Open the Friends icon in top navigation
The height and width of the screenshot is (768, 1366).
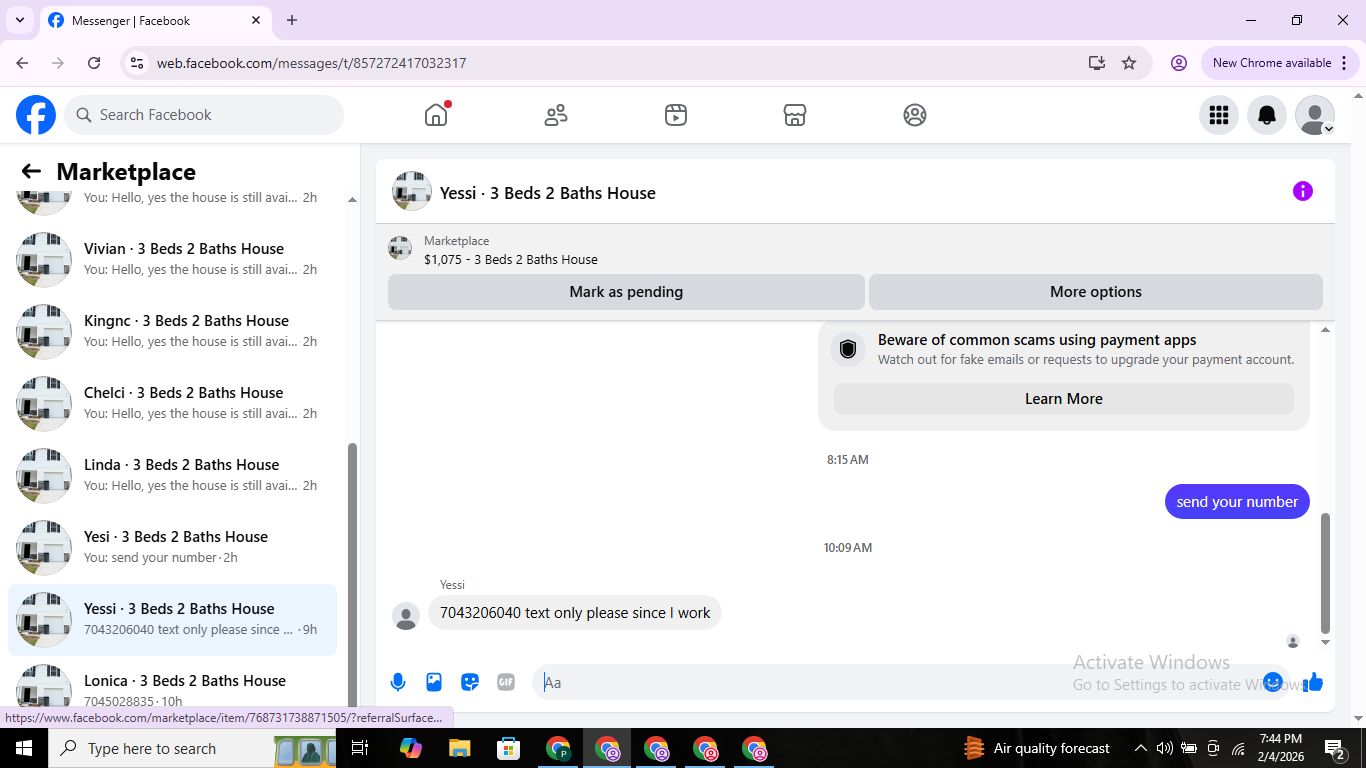coord(556,115)
